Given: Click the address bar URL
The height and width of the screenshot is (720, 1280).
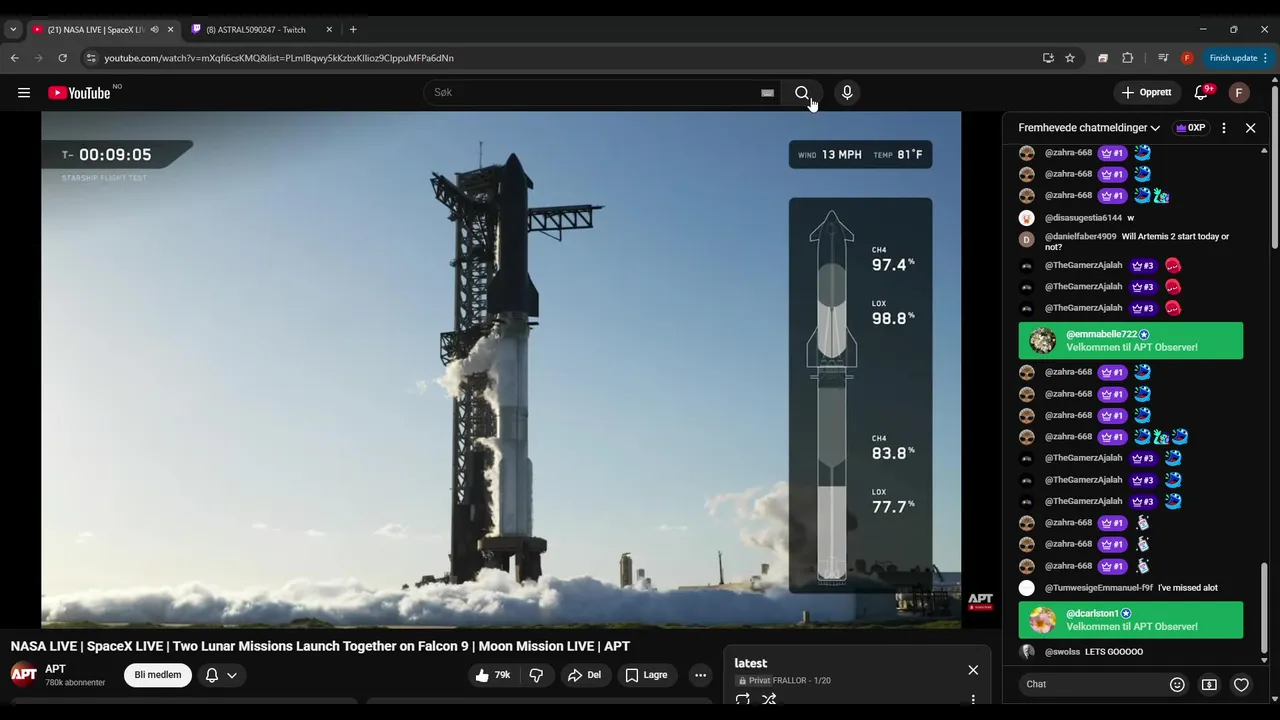Looking at the screenshot, I should tap(279, 58).
